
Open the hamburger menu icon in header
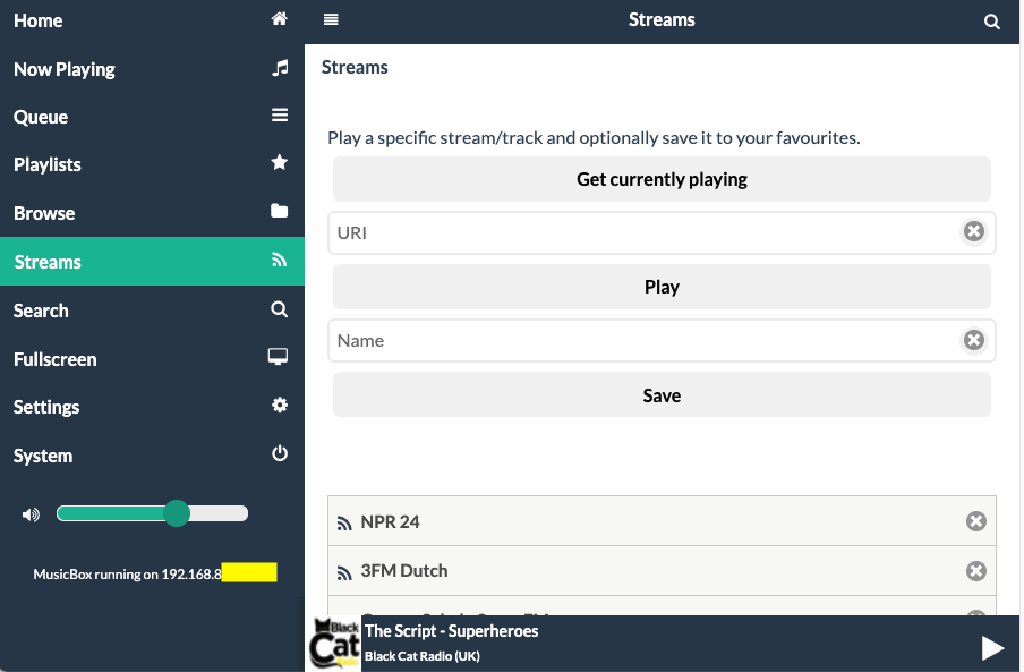[331, 20]
